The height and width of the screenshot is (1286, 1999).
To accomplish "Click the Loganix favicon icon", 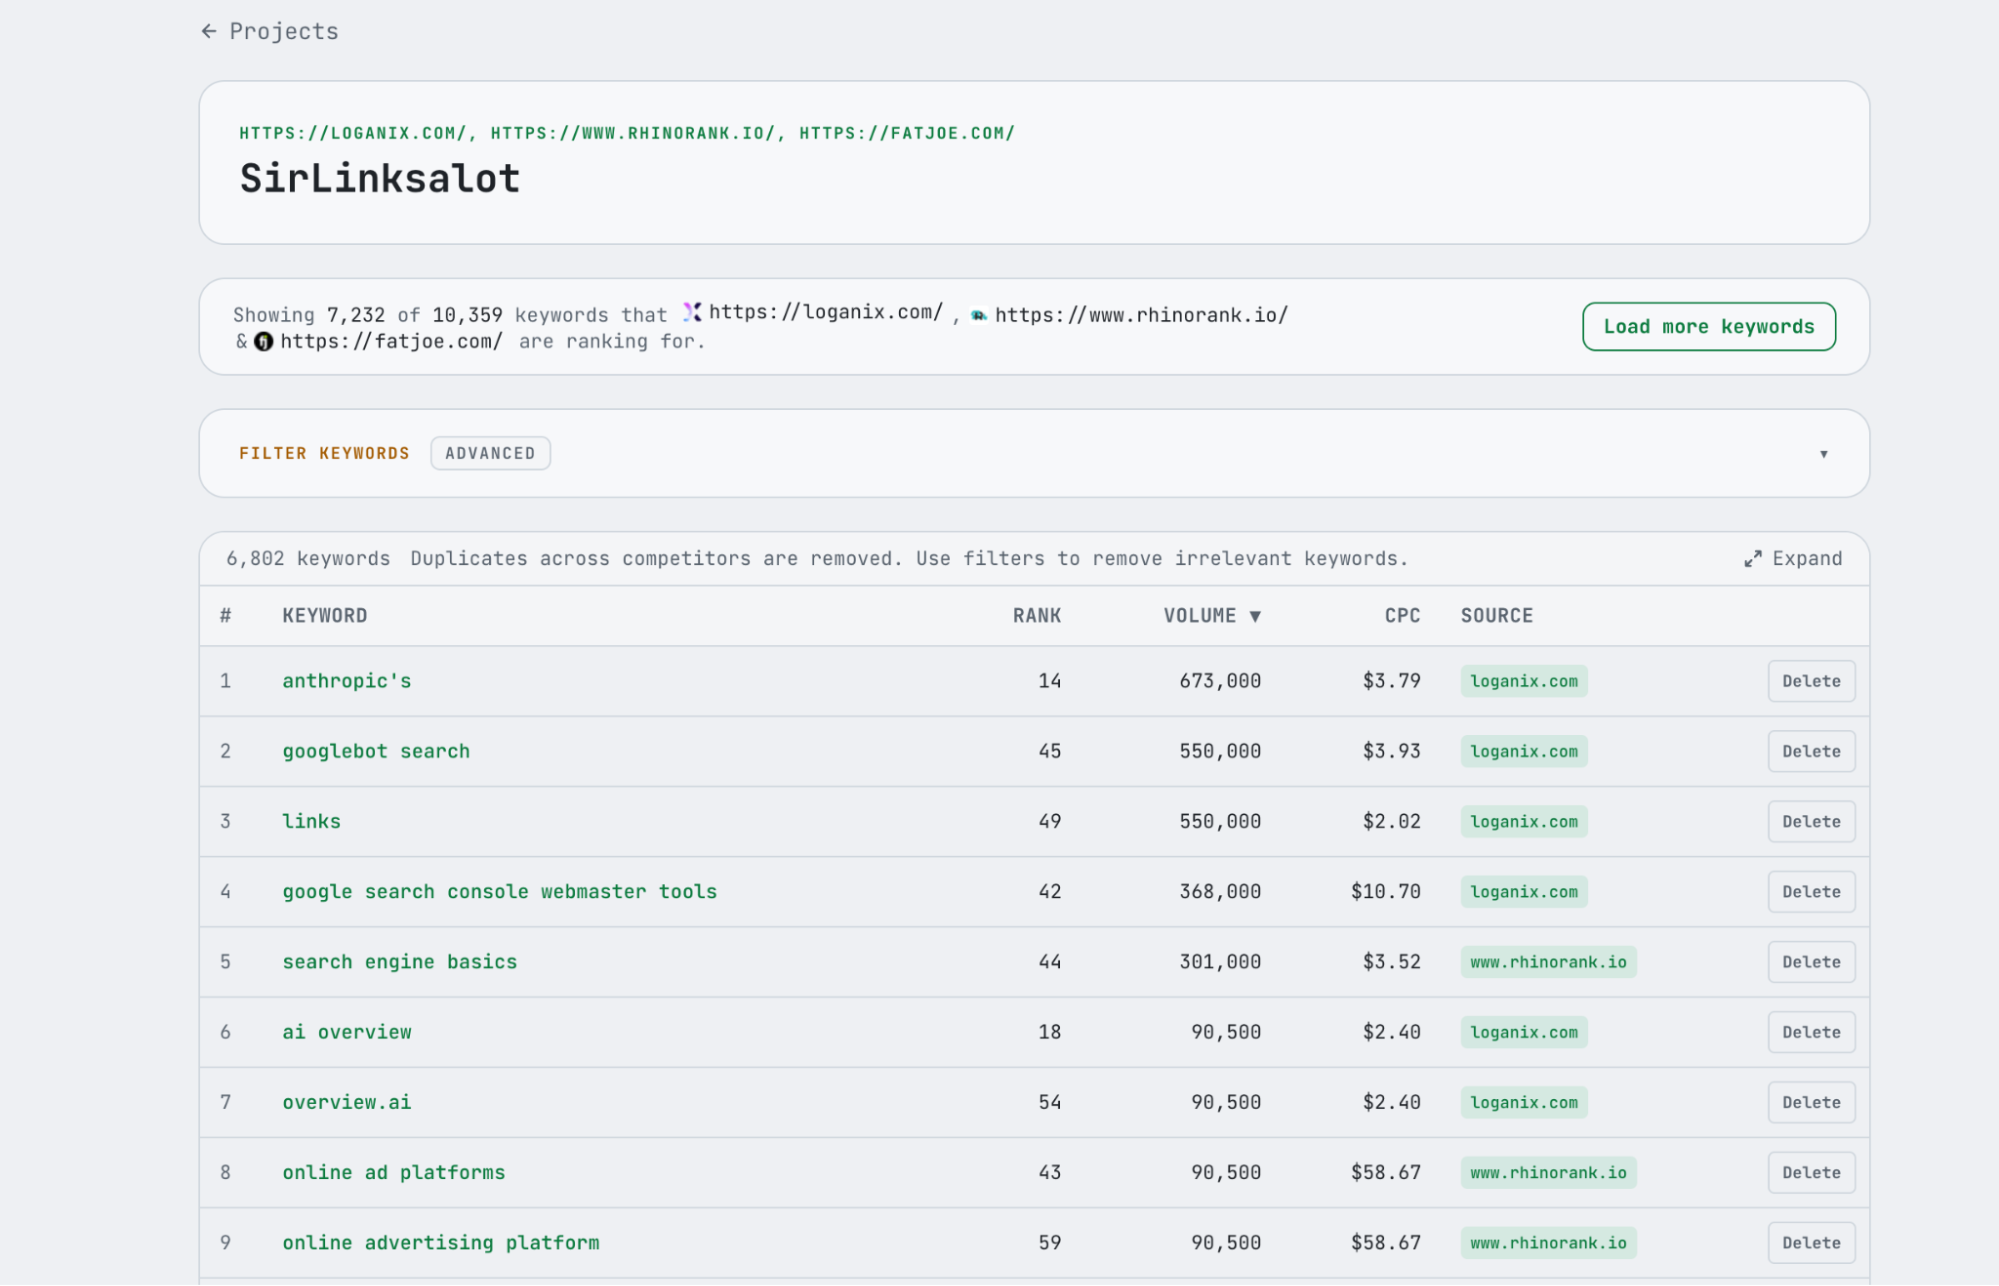I will click(x=692, y=312).
